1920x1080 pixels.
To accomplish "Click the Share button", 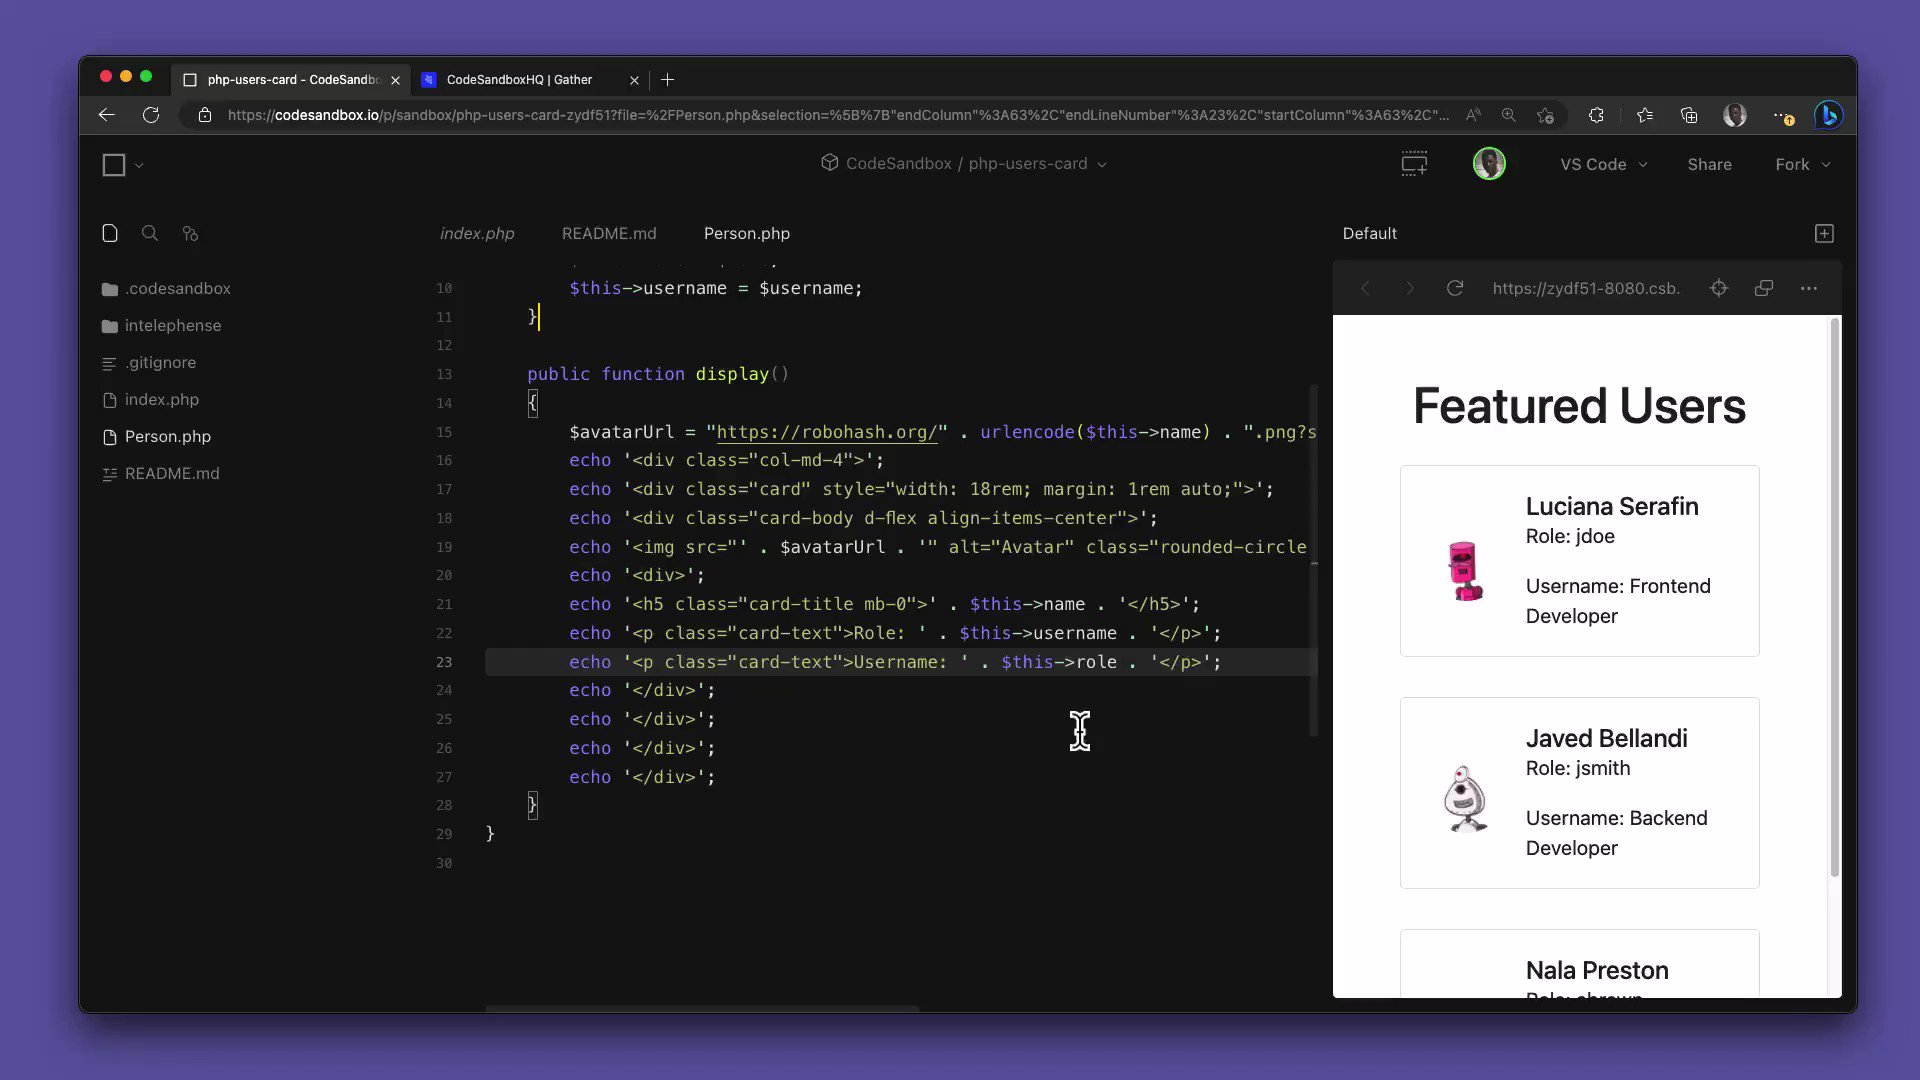I will (1709, 164).
